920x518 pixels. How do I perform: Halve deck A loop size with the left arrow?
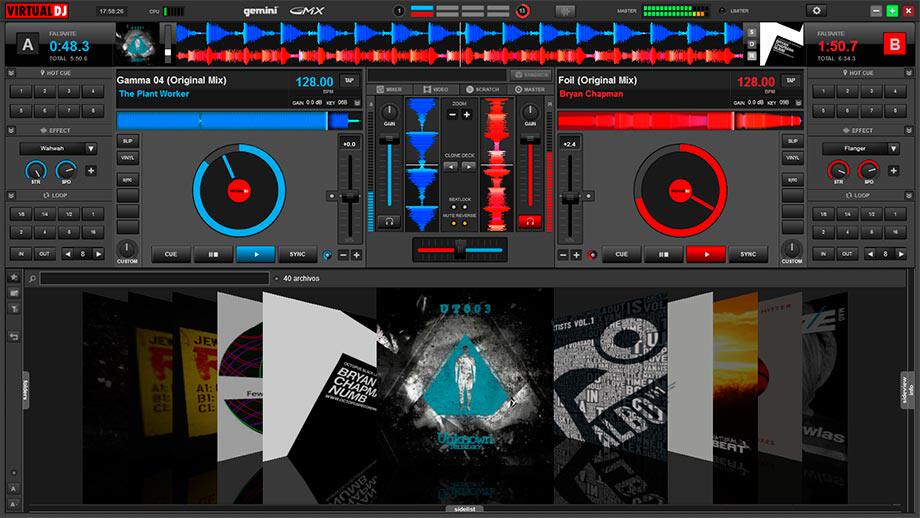68,254
